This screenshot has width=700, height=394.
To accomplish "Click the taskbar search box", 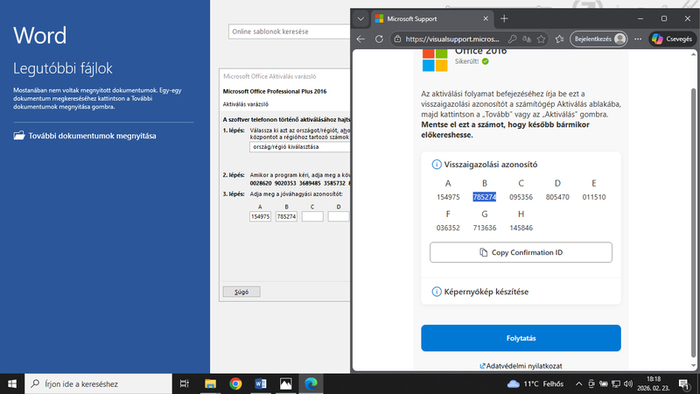I will [98, 384].
